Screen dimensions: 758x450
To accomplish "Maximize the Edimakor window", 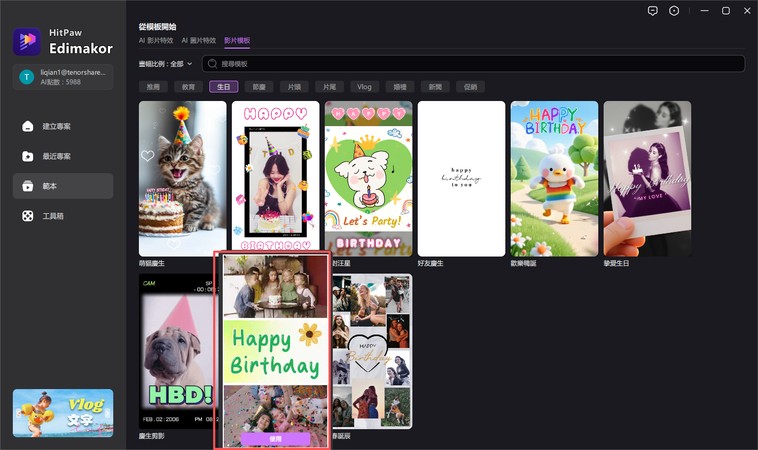I will click(x=726, y=11).
